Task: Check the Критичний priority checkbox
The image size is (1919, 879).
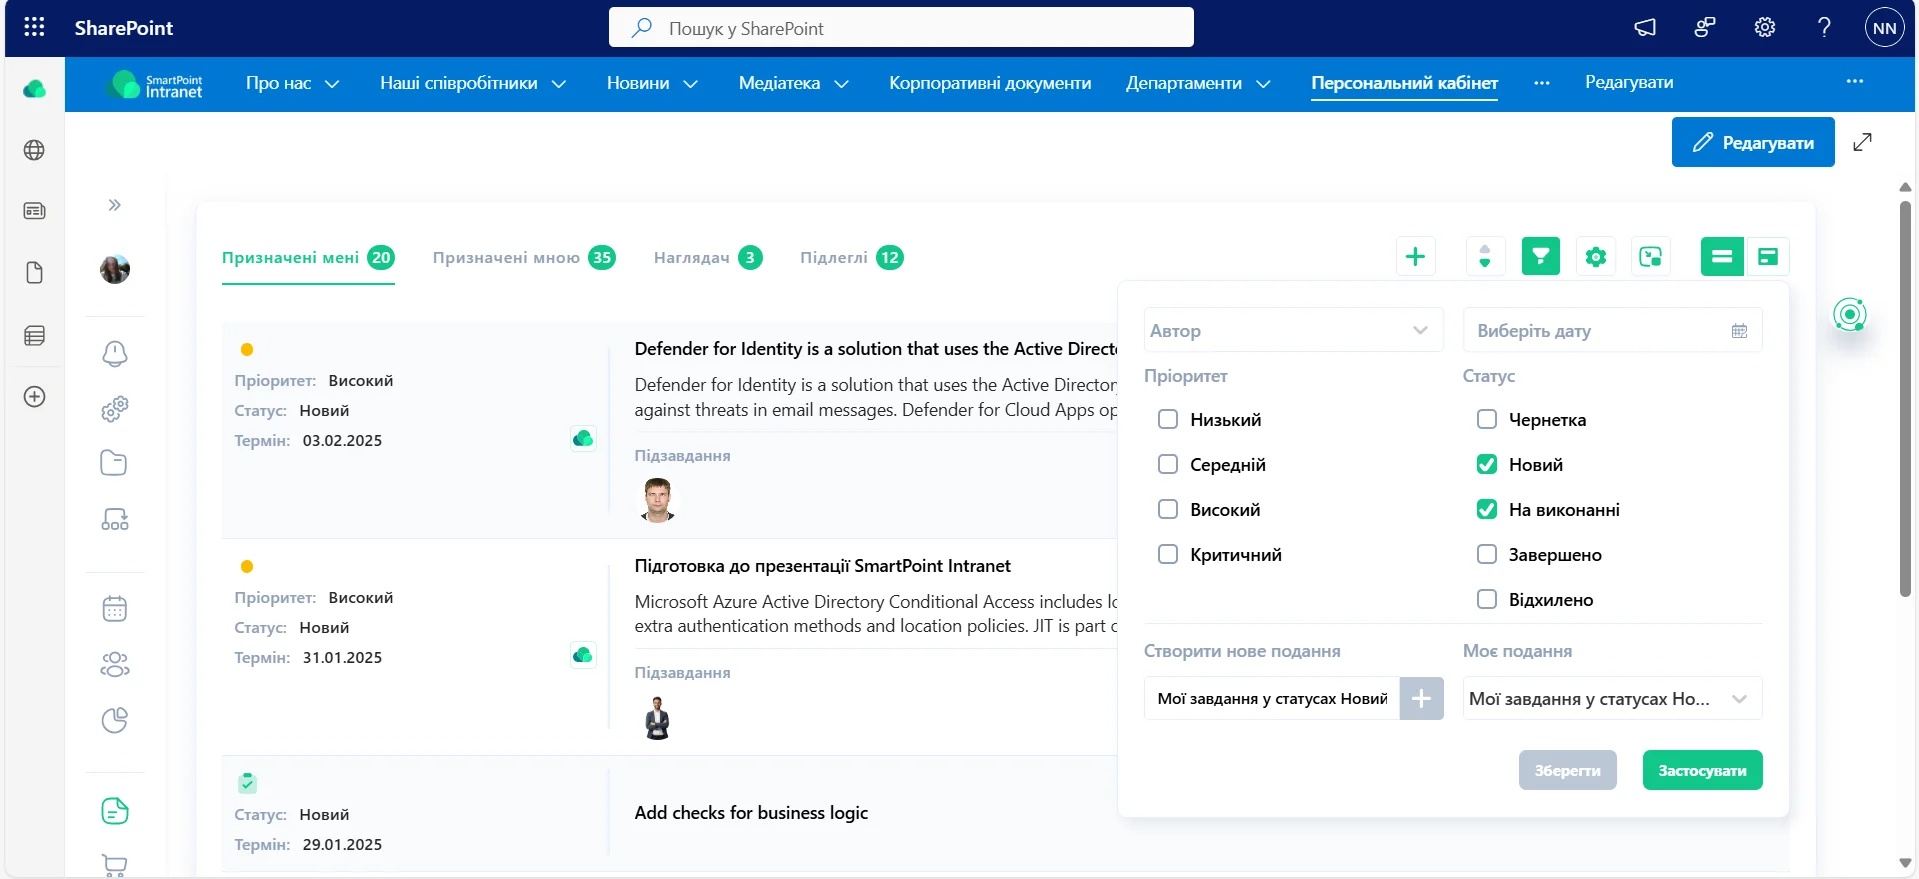Action: (1167, 554)
